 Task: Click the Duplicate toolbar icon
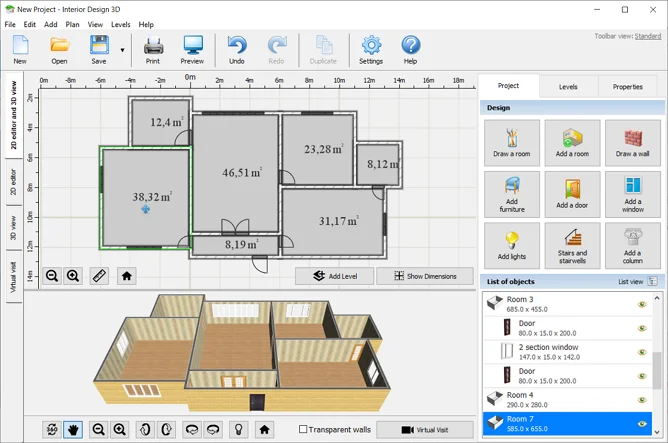323,49
